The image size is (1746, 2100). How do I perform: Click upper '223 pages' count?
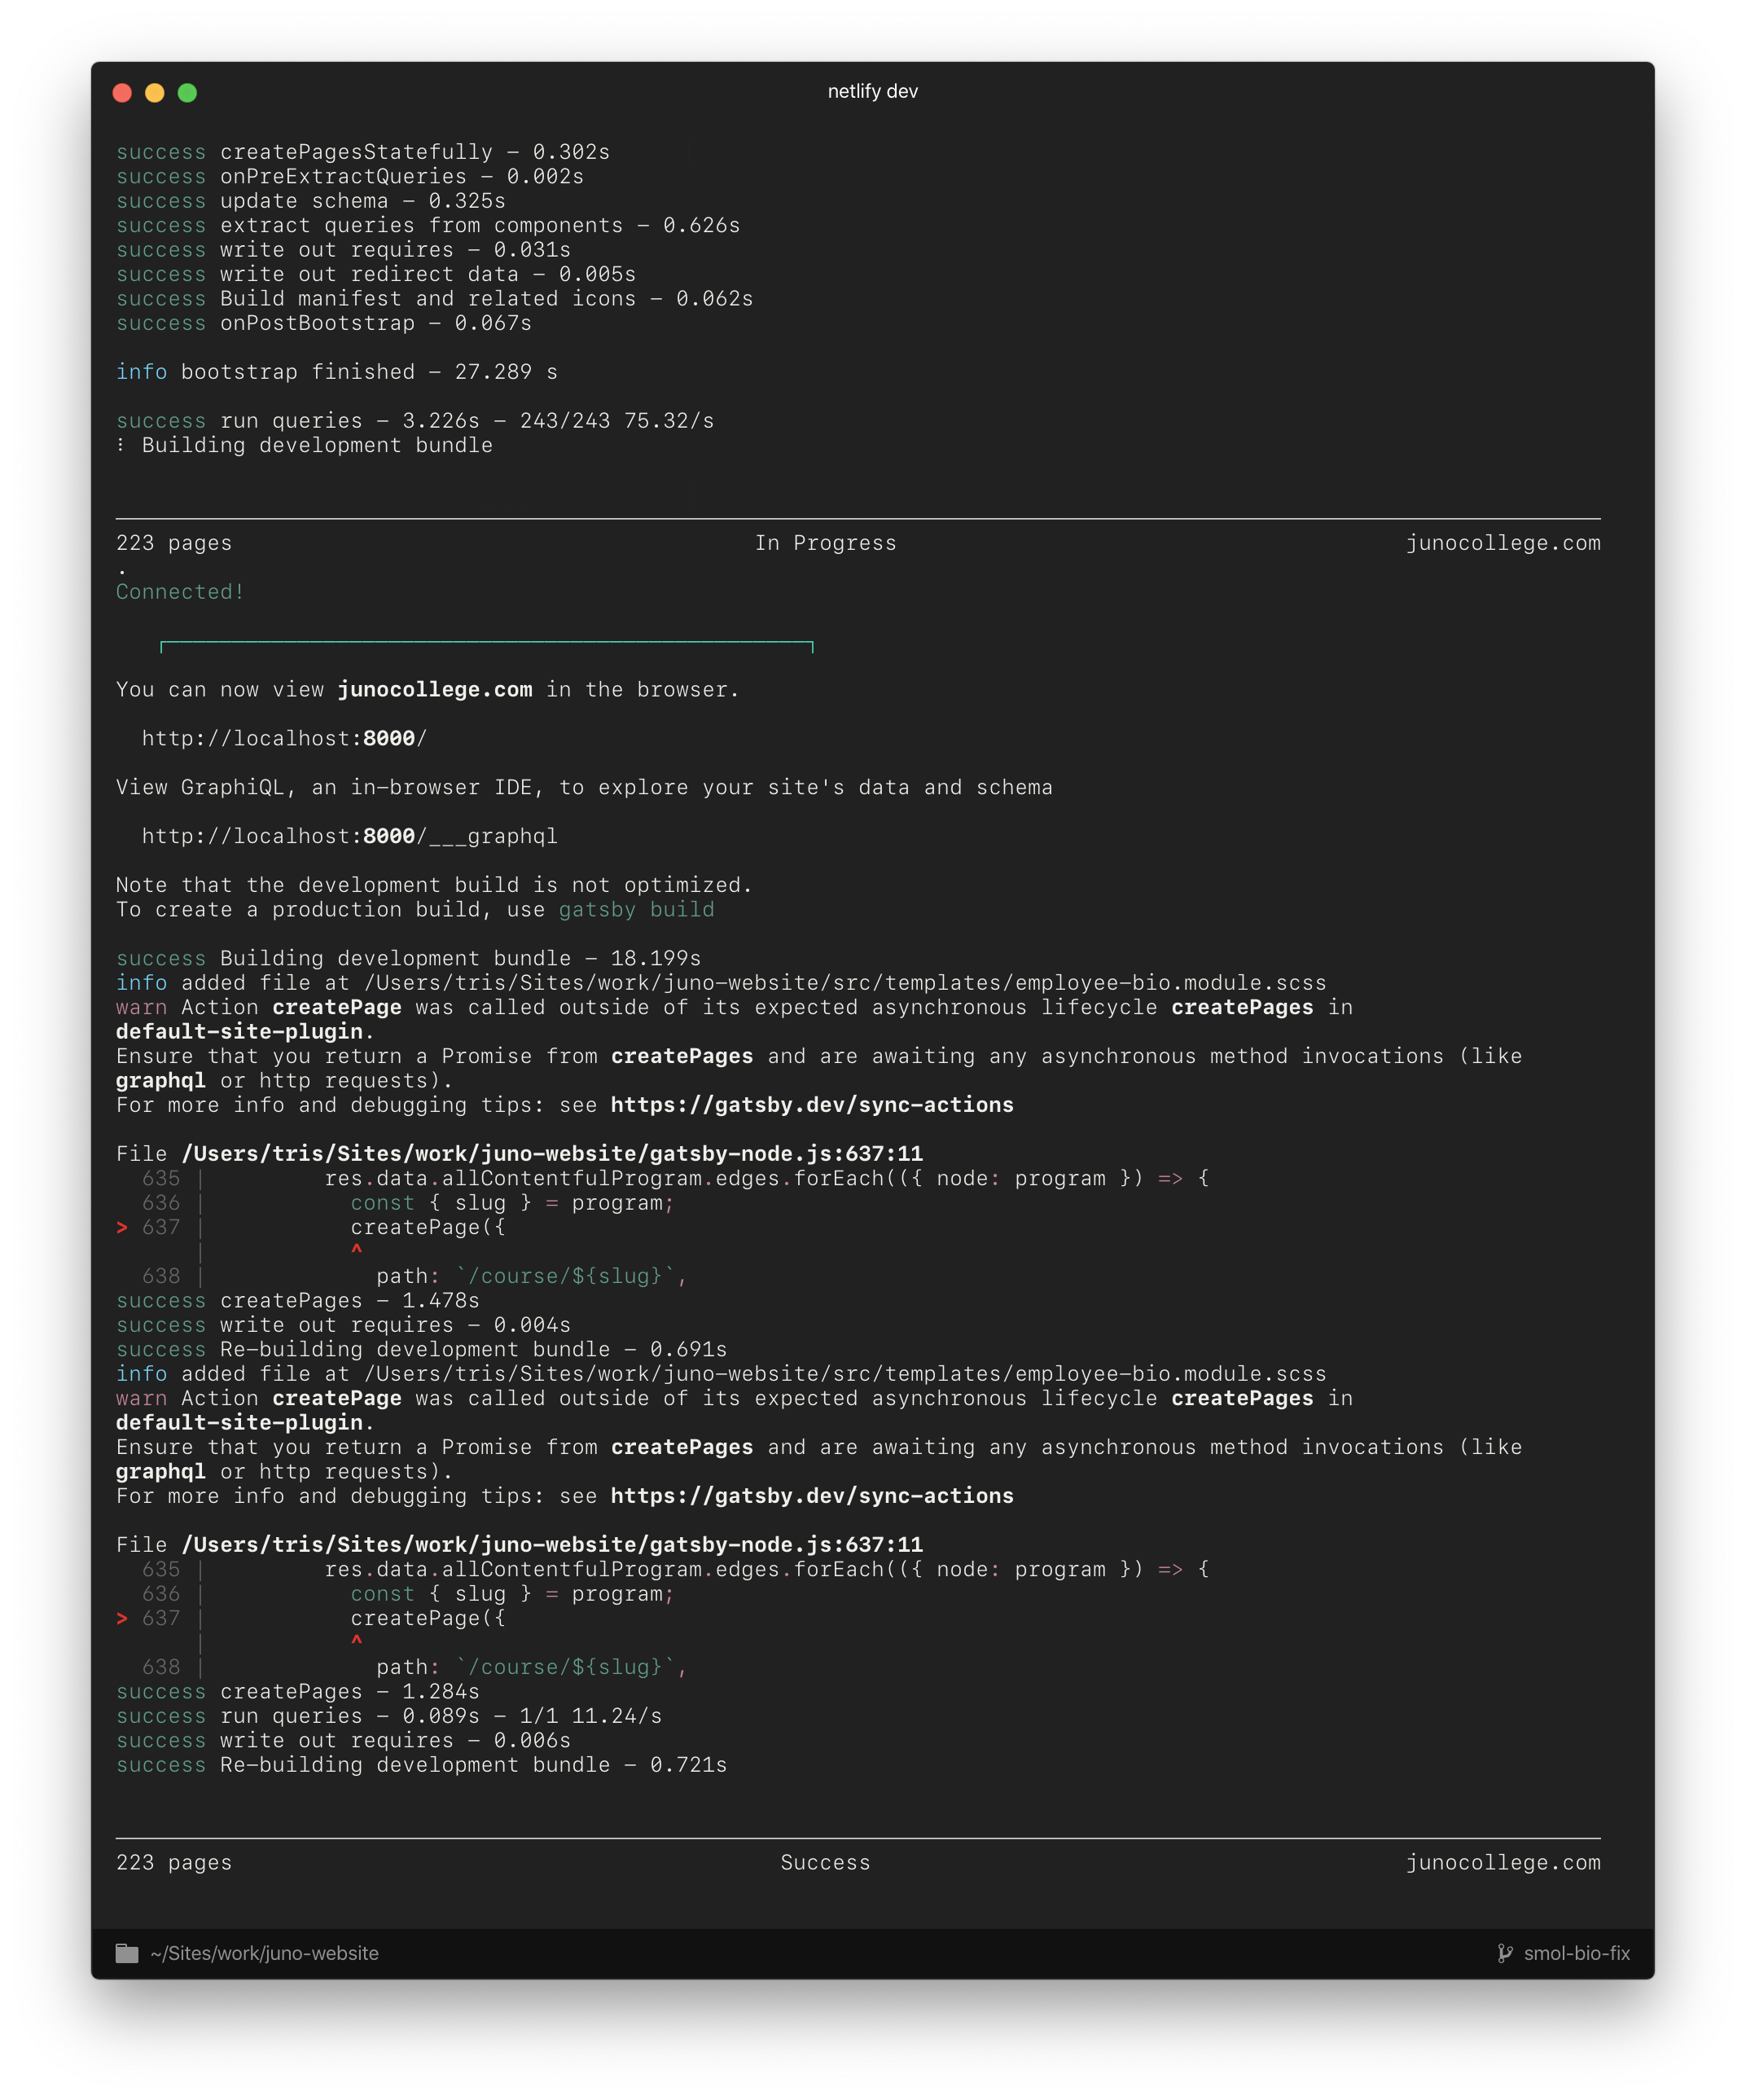point(174,543)
